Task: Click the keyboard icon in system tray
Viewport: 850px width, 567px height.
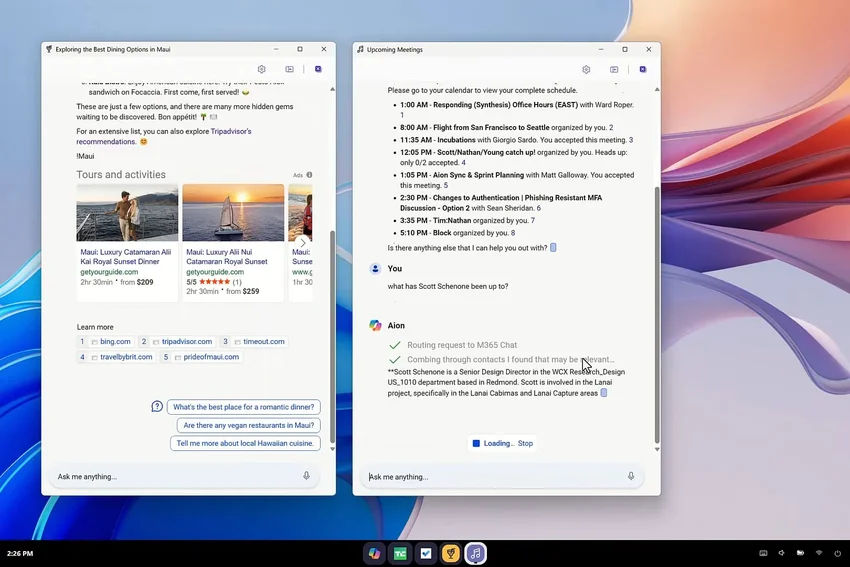Action: point(763,553)
